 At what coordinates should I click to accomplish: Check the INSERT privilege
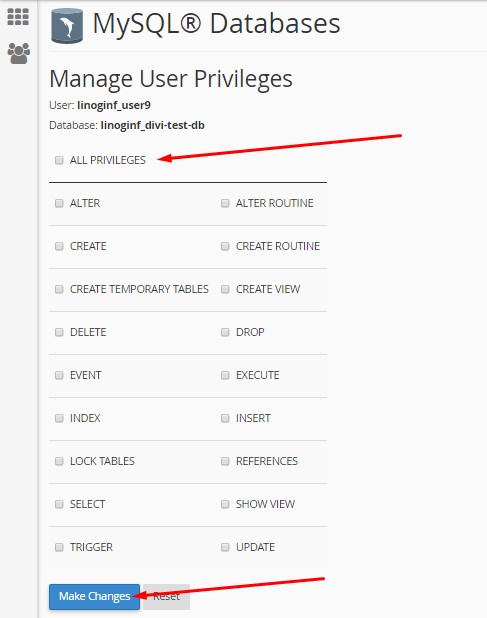click(x=225, y=418)
